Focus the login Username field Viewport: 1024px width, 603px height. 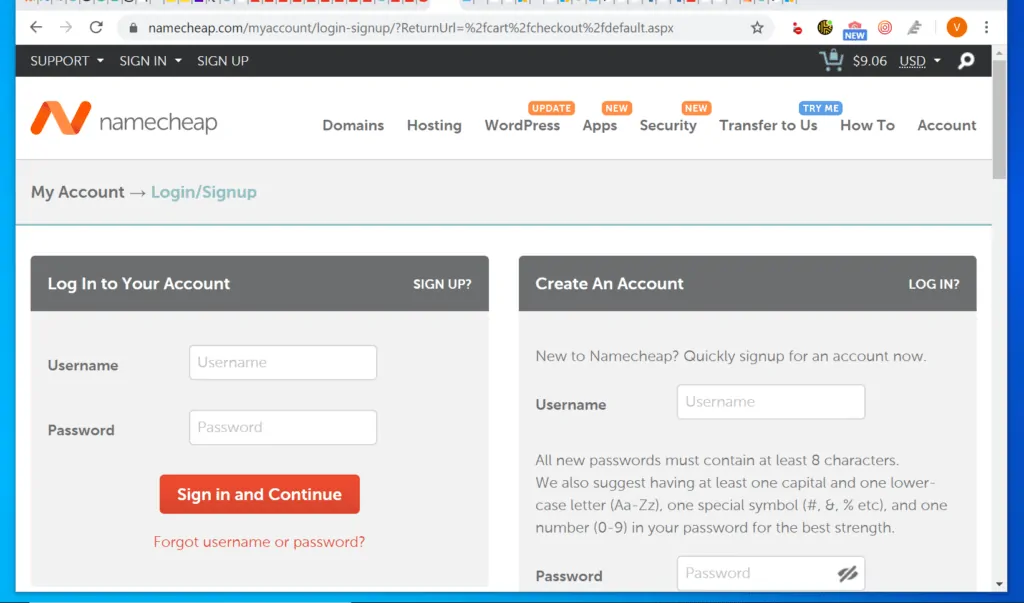pos(283,363)
